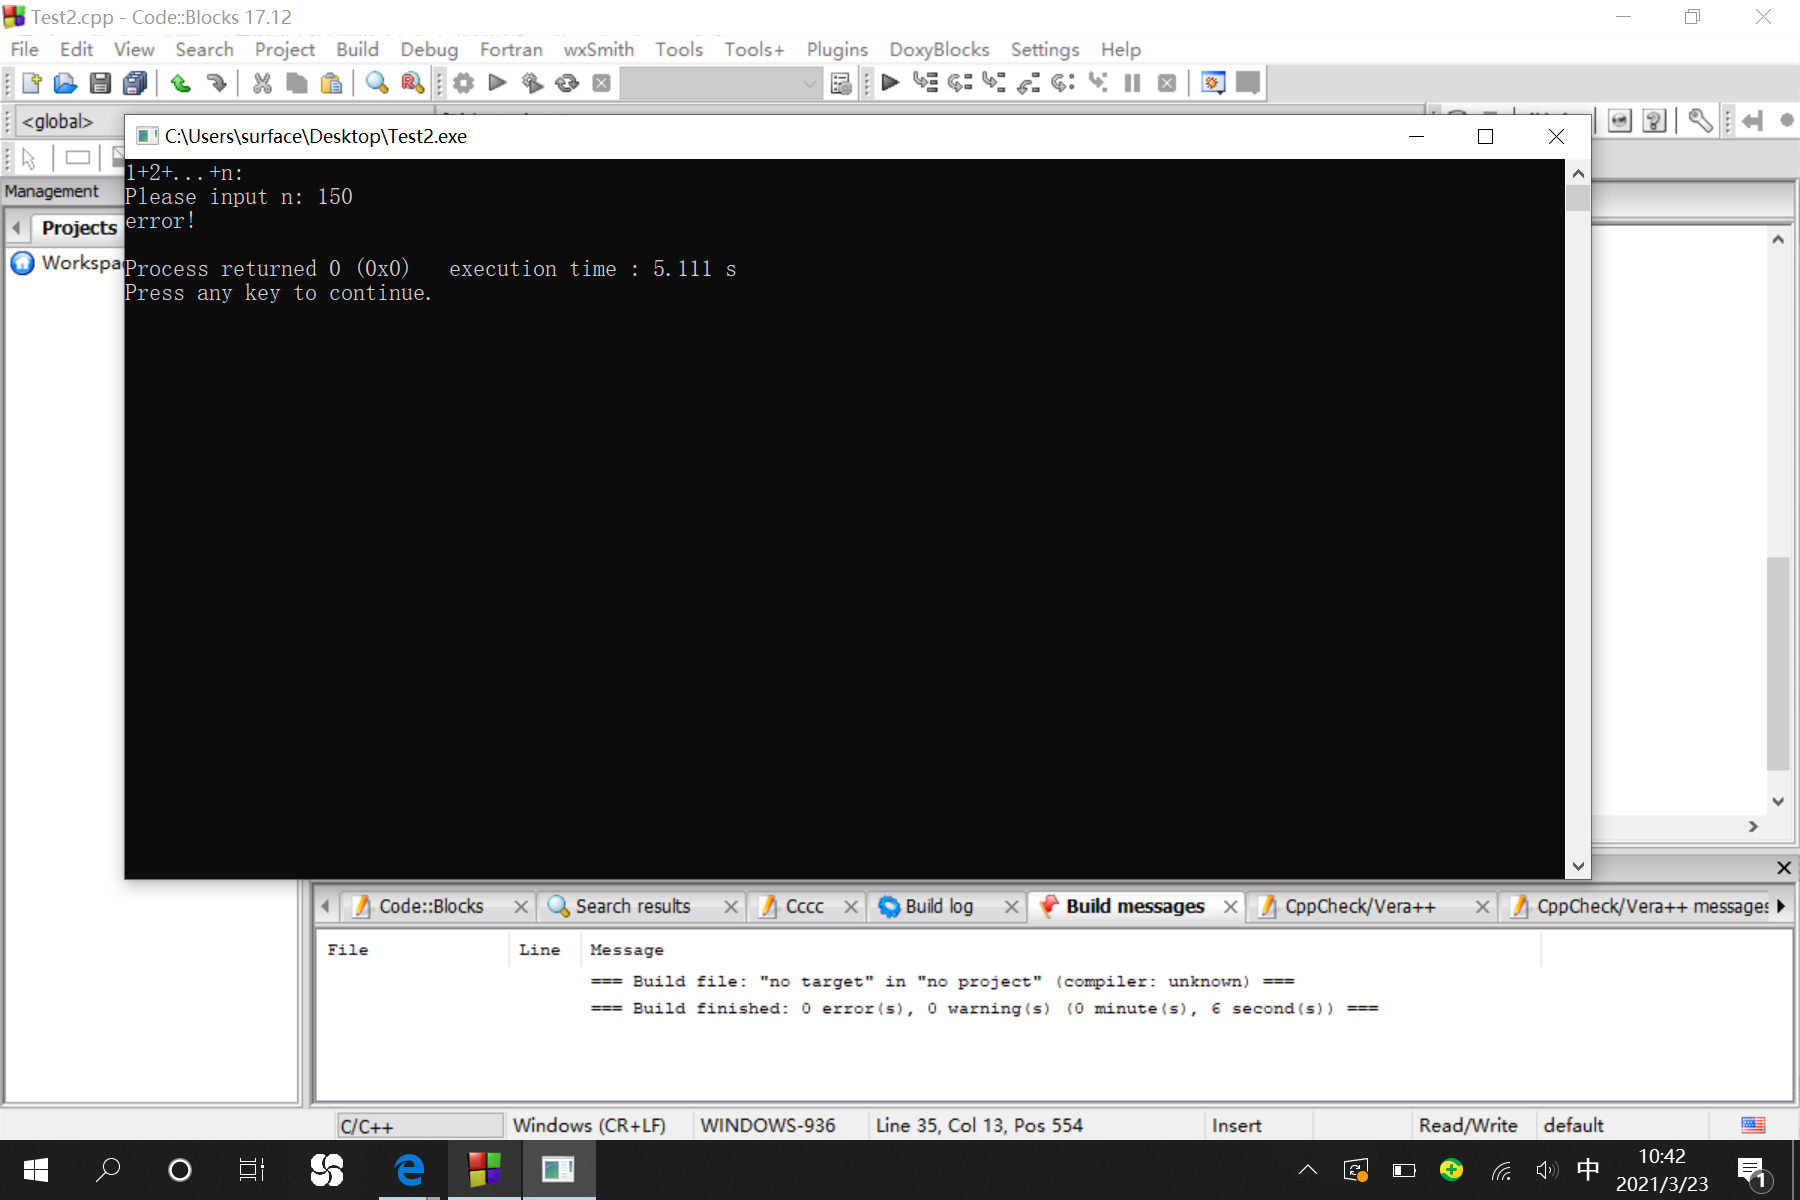The height and width of the screenshot is (1200, 1800).
Task: Click the Save all files icon
Action: point(135,83)
